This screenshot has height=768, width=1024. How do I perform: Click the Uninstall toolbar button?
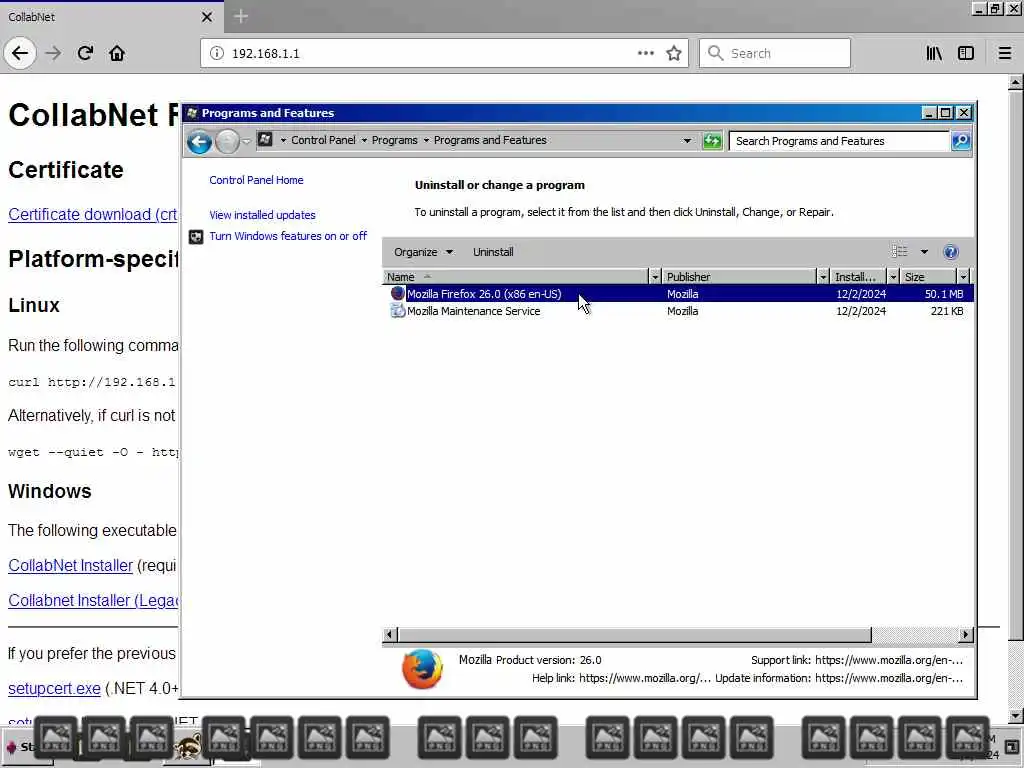[493, 252]
